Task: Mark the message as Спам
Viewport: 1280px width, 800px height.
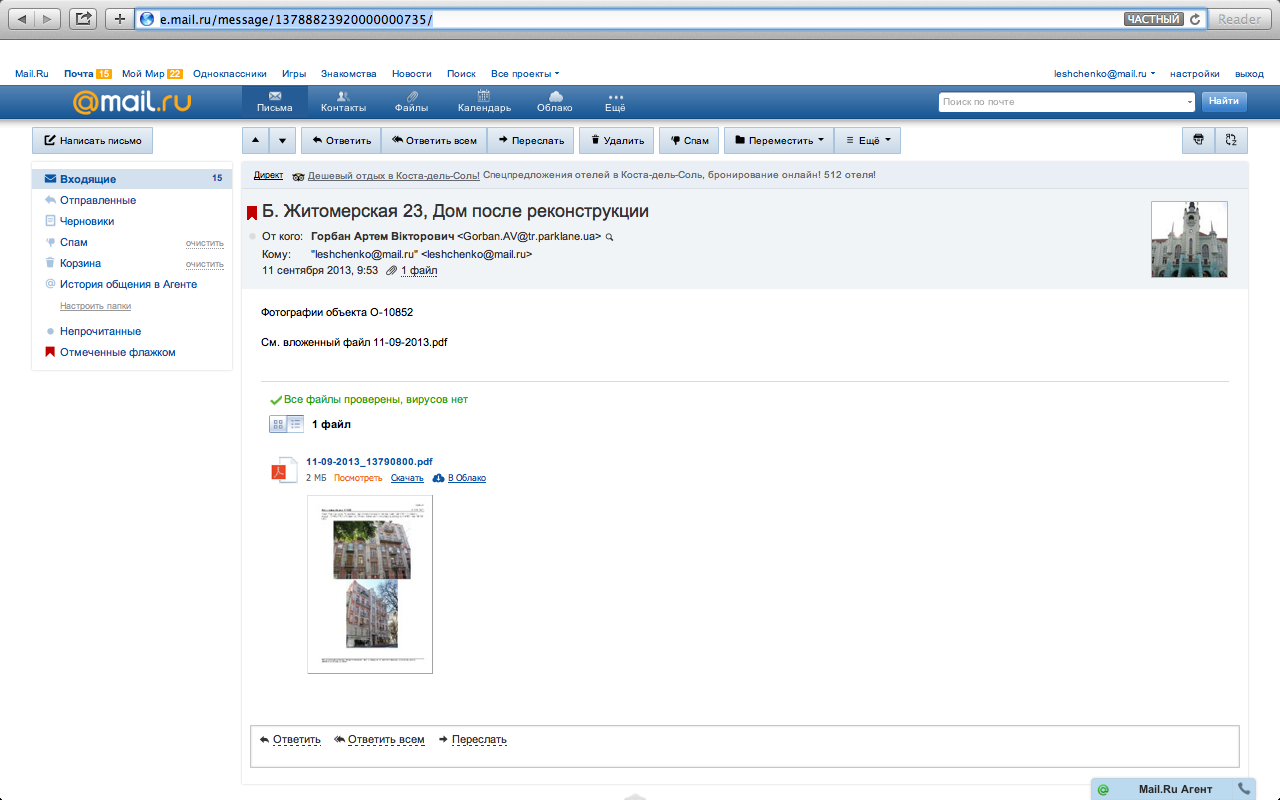Action: pyautogui.click(x=689, y=141)
